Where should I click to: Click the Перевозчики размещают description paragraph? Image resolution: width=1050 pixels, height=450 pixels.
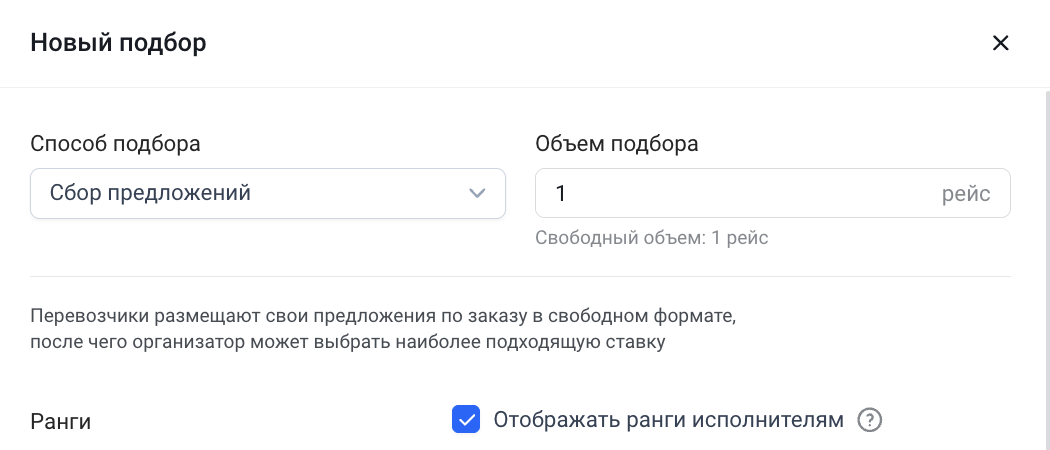(383, 329)
